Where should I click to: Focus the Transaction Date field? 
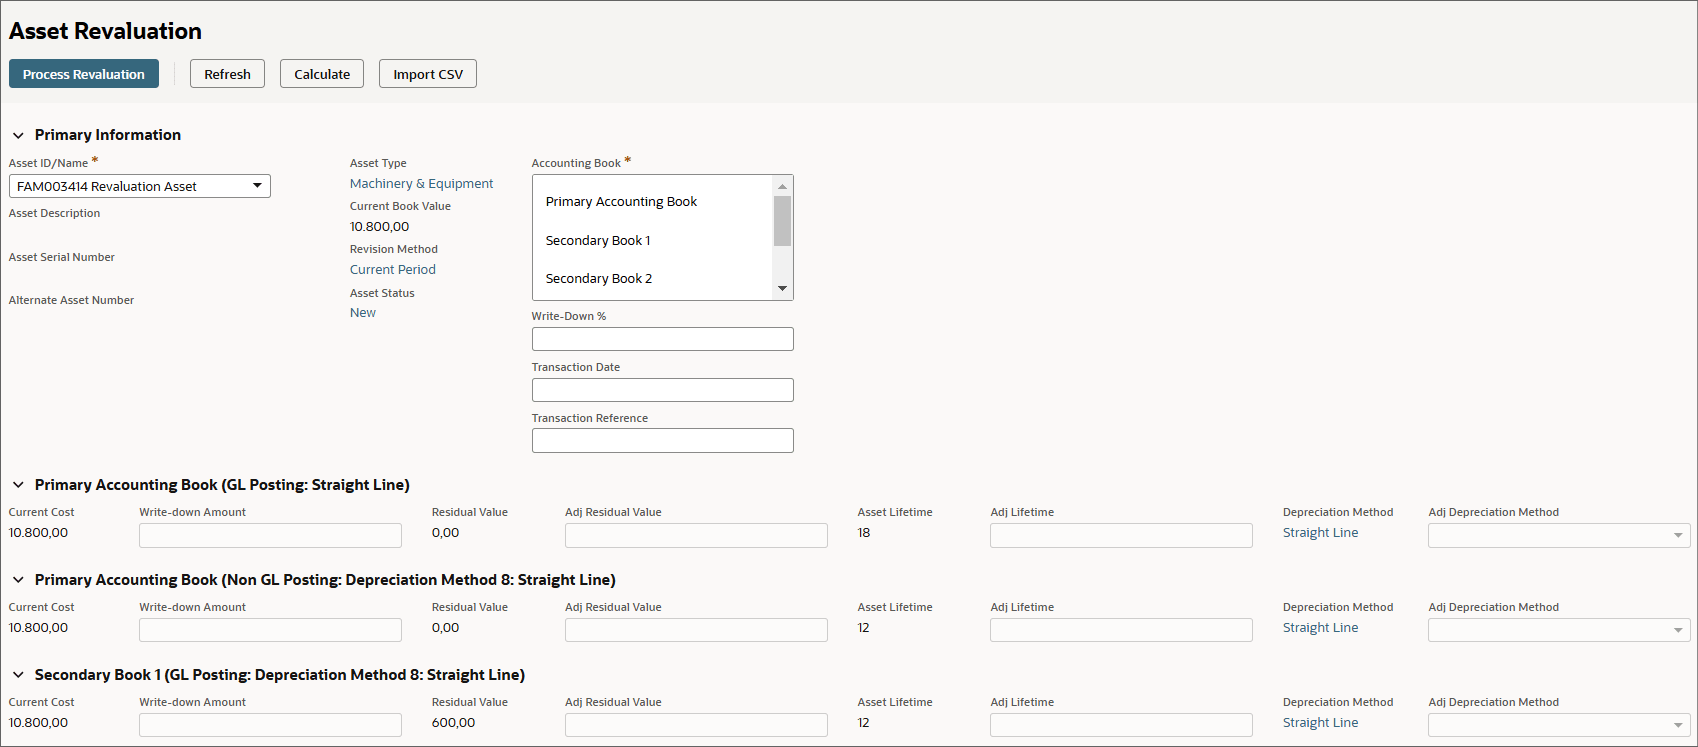pos(663,390)
